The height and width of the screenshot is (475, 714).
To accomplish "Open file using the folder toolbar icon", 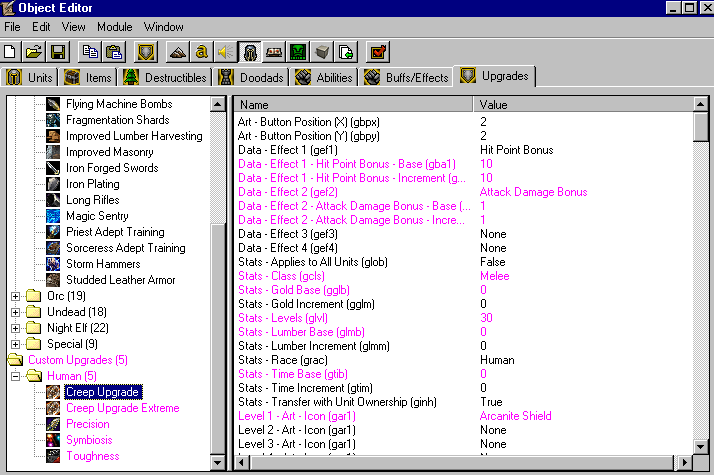I will 34,52.
